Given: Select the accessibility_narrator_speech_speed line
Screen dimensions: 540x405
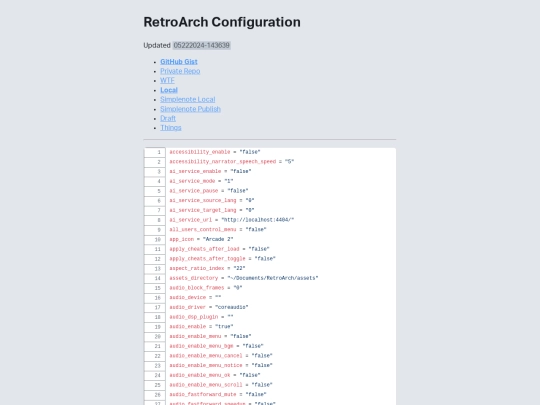Looking at the screenshot, I should pos(232,162).
